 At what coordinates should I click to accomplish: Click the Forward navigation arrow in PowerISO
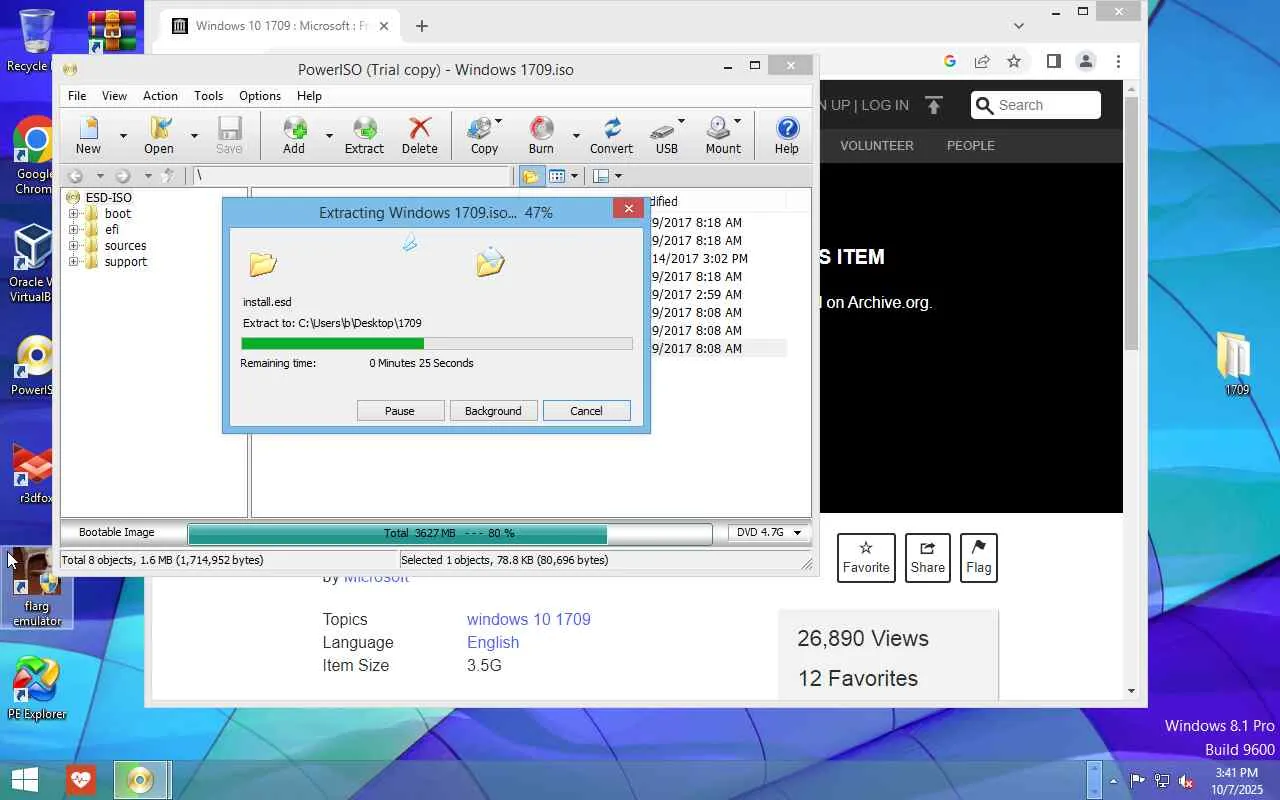click(x=123, y=176)
